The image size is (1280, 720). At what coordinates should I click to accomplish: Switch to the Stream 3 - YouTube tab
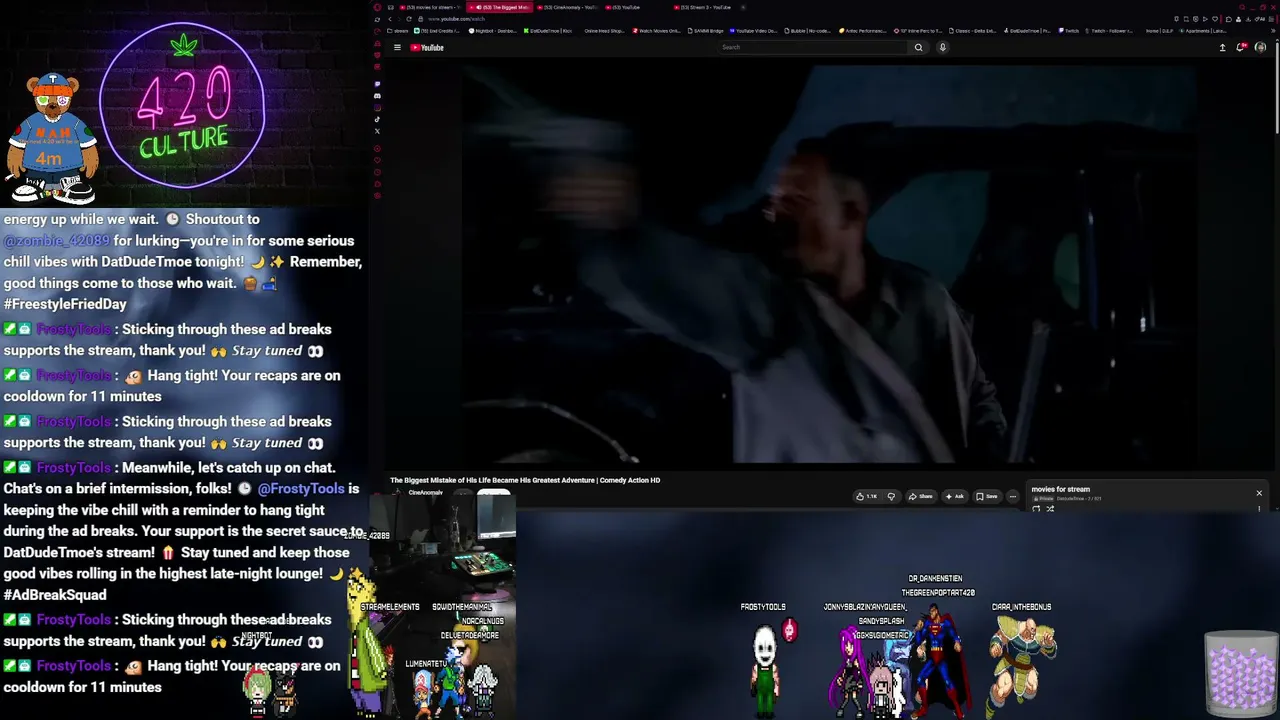point(703,7)
